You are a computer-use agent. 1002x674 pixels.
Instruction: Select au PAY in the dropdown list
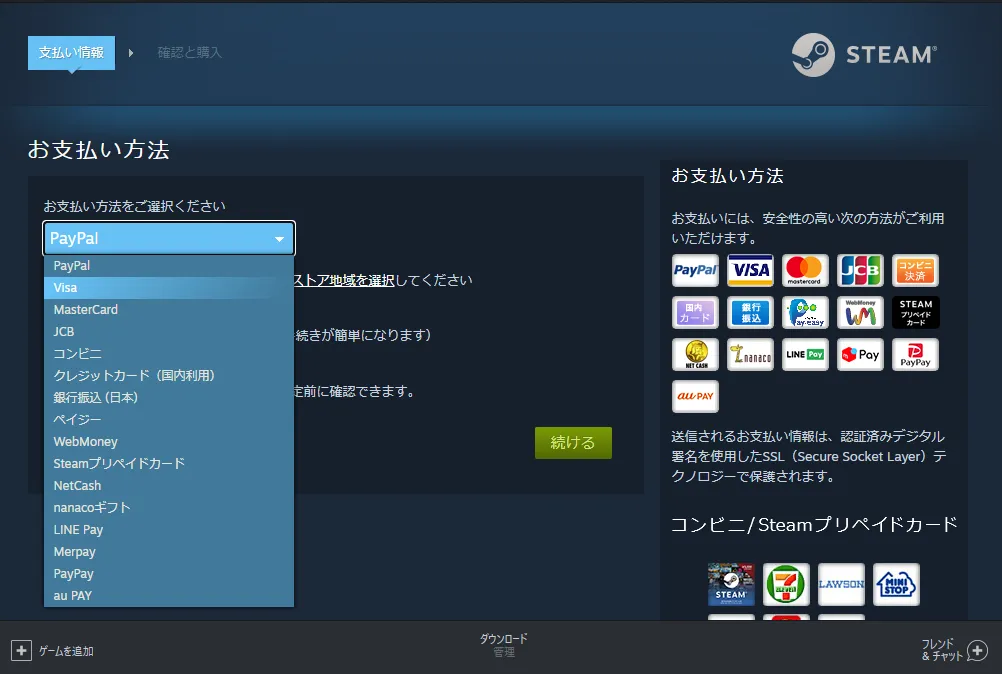coord(169,596)
